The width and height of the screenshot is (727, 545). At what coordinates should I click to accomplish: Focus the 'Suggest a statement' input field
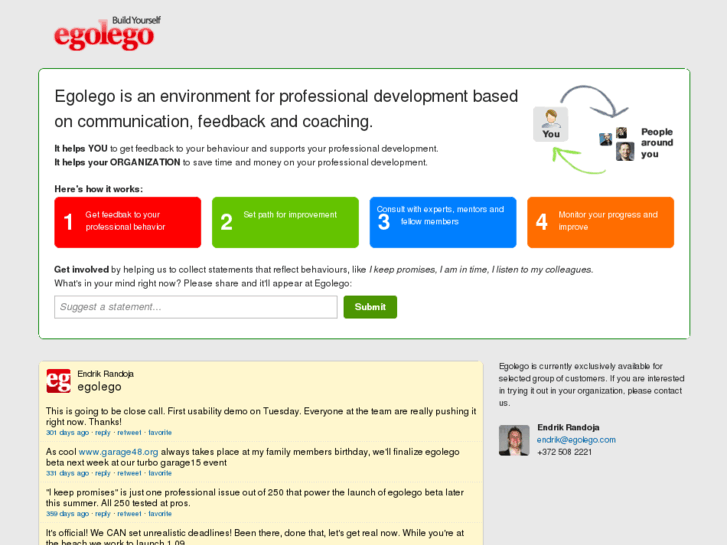196,307
